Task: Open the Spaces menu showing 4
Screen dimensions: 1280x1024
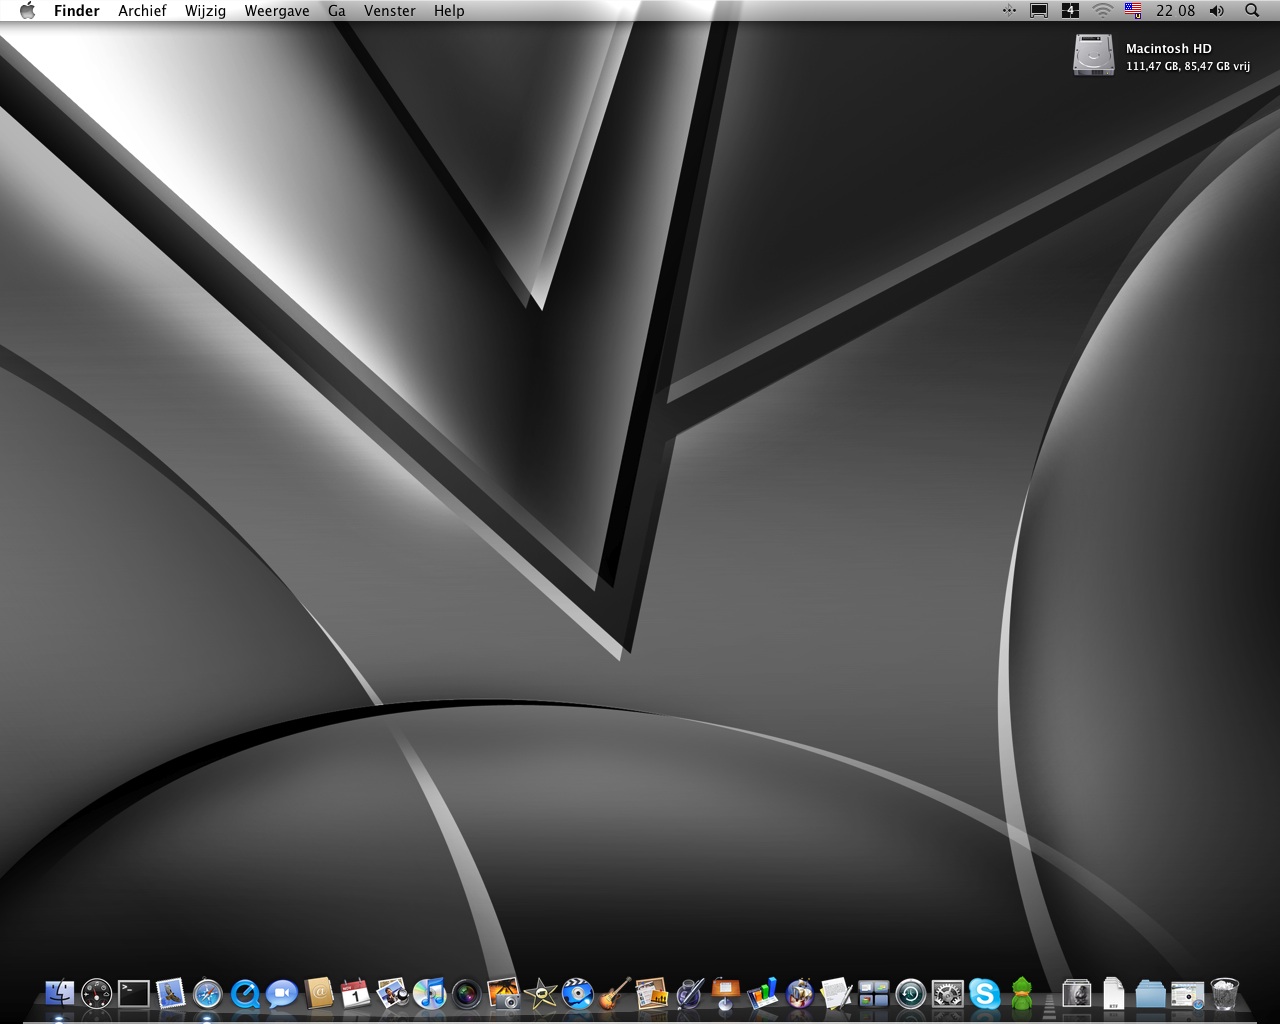Action: pyautogui.click(x=1070, y=11)
